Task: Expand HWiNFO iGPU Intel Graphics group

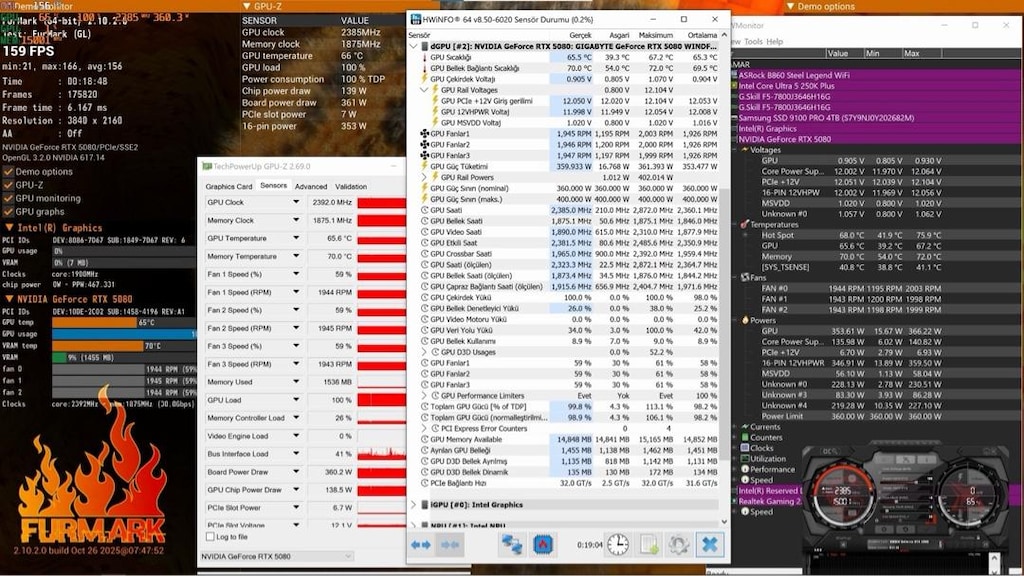Action: [413, 505]
